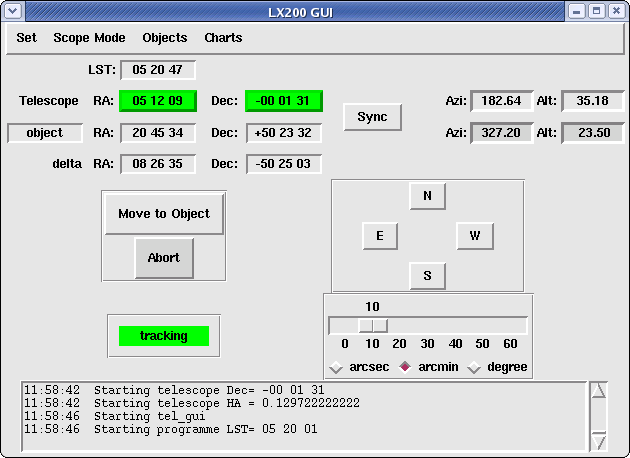Click the object Dec input field
The image size is (630, 458).
click(284, 133)
